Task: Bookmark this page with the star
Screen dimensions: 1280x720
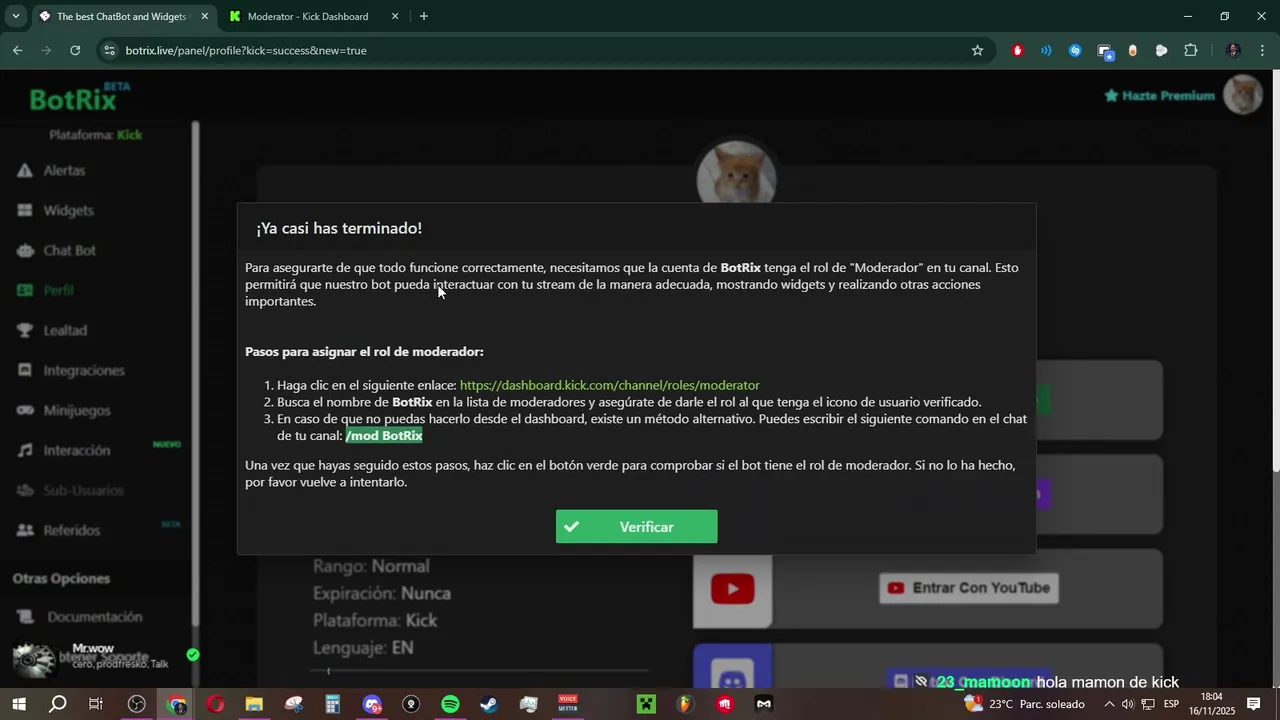Action: click(x=977, y=50)
